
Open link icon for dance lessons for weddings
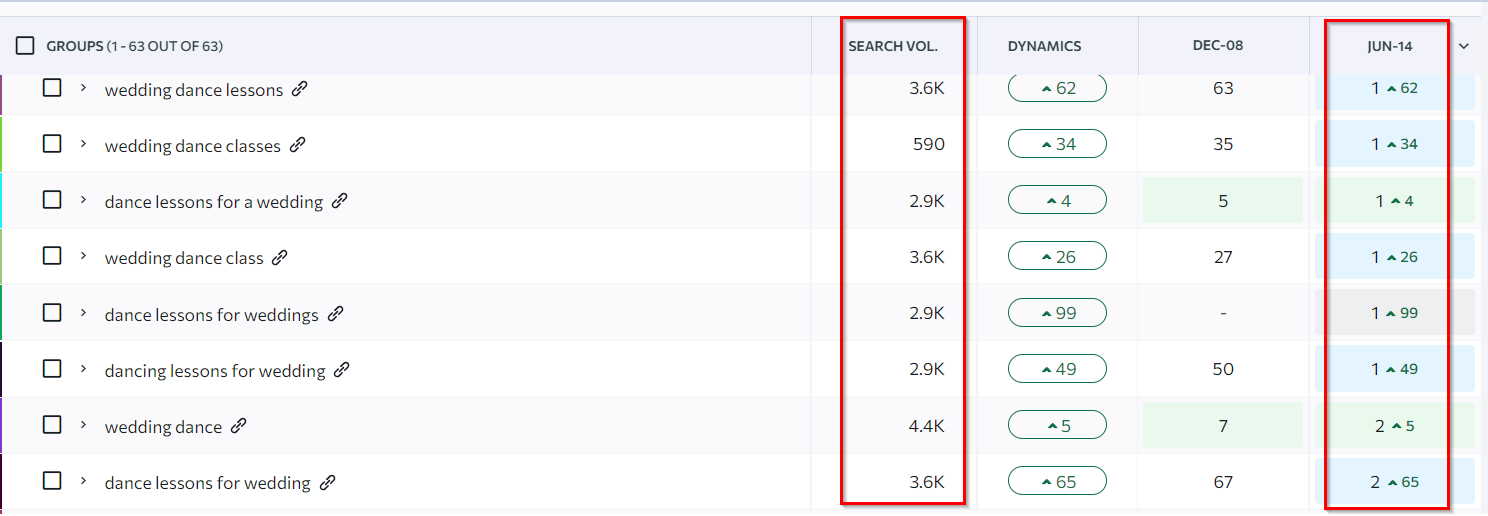[x=336, y=314]
